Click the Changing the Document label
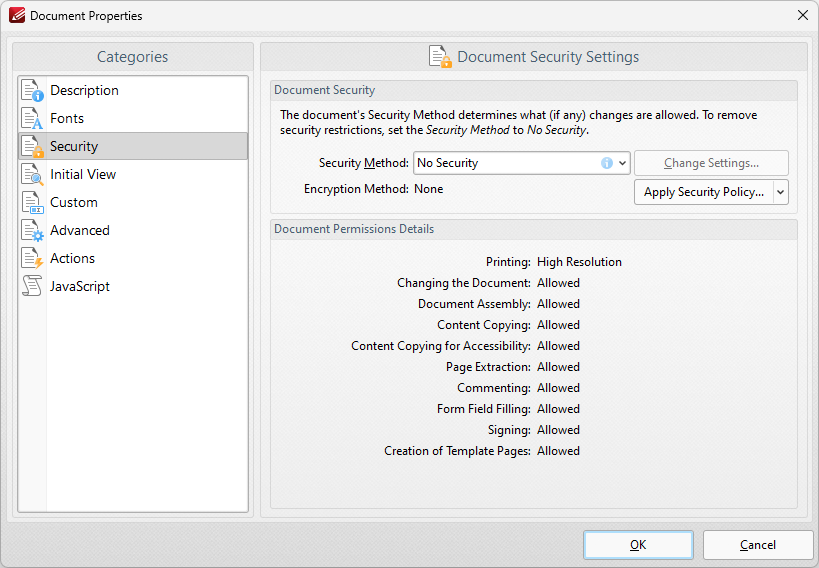 pyautogui.click(x=464, y=283)
